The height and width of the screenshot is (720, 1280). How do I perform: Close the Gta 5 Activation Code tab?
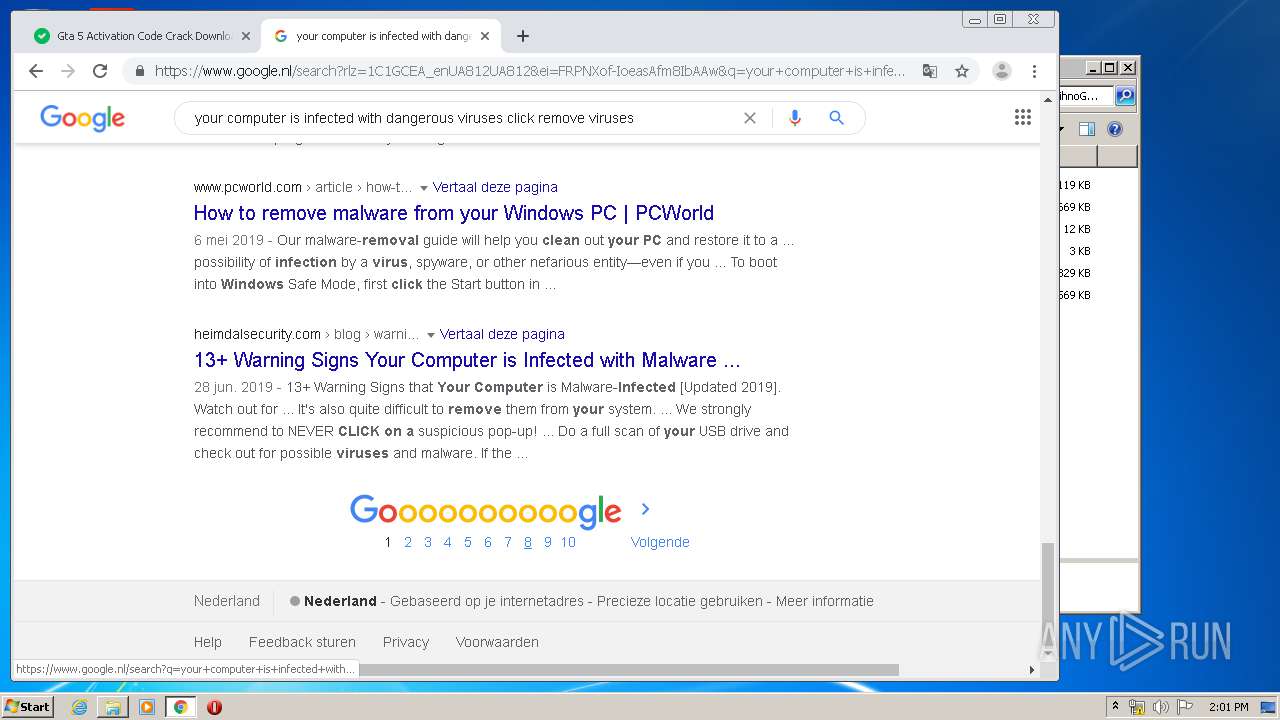[246, 36]
